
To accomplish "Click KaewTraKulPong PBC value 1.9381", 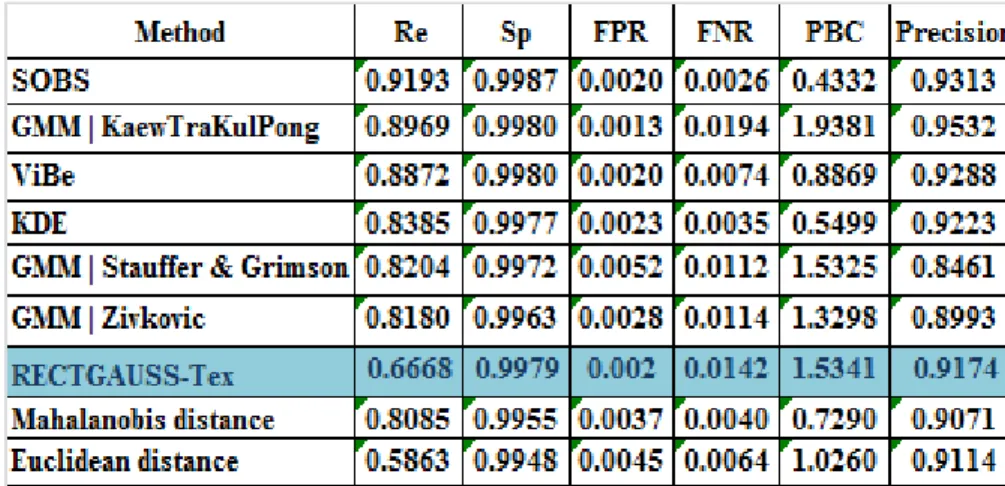I will [833, 128].
